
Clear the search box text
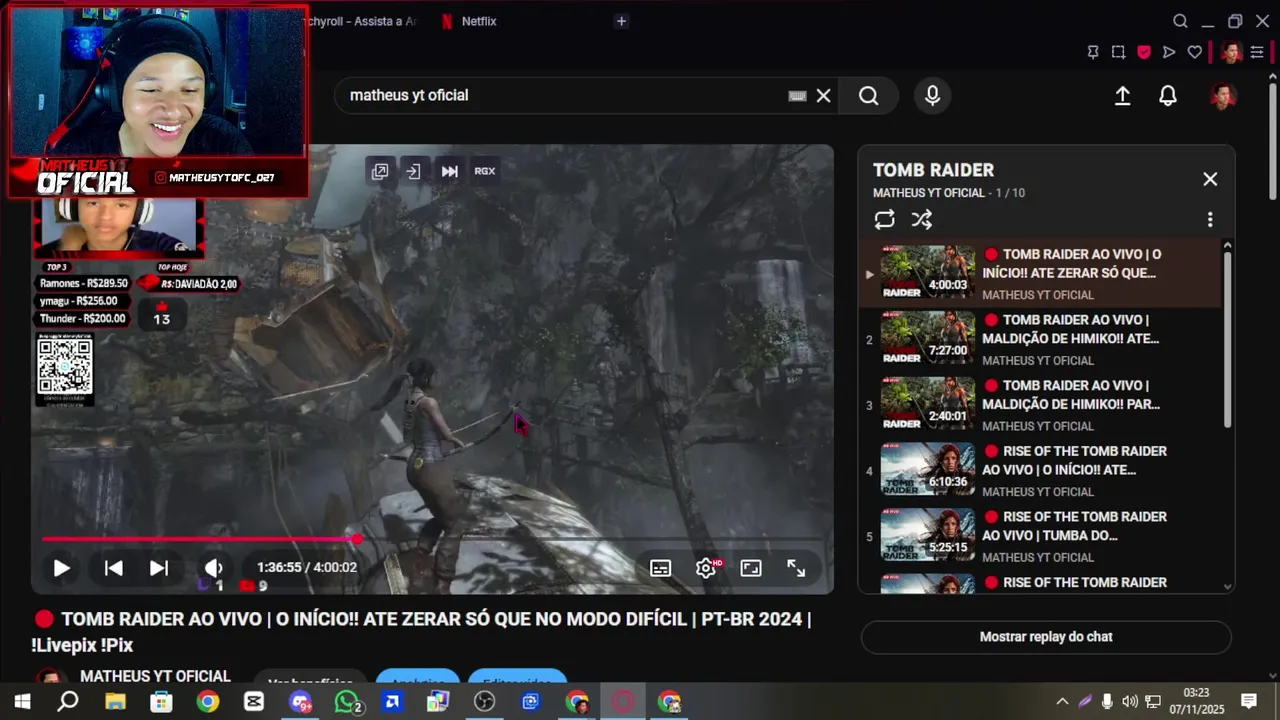[823, 96]
